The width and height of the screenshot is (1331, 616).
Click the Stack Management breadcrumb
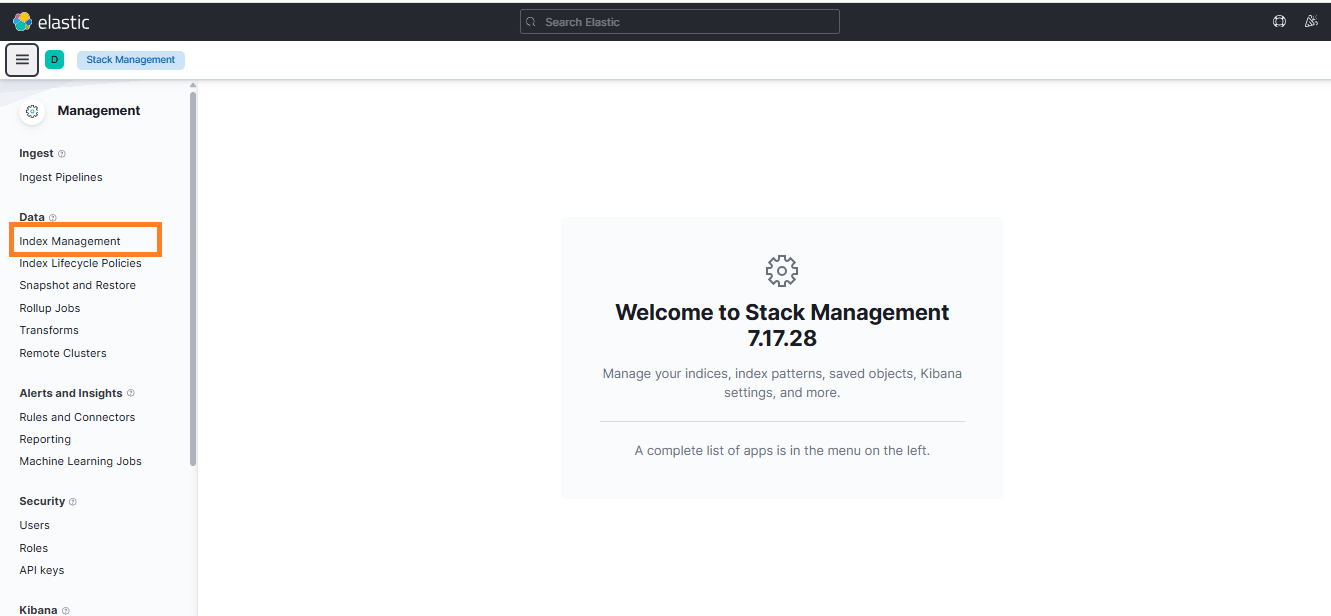(130, 60)
